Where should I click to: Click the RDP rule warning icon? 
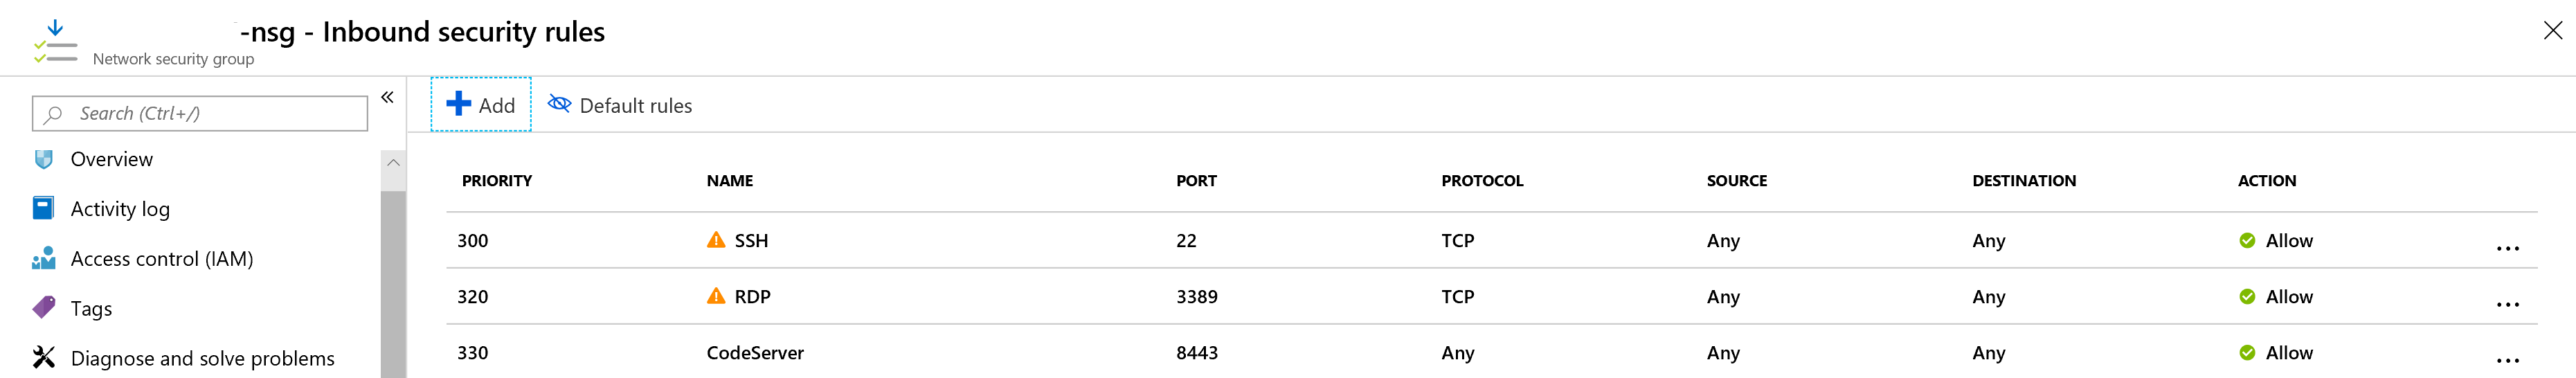[x=716, y=296]
